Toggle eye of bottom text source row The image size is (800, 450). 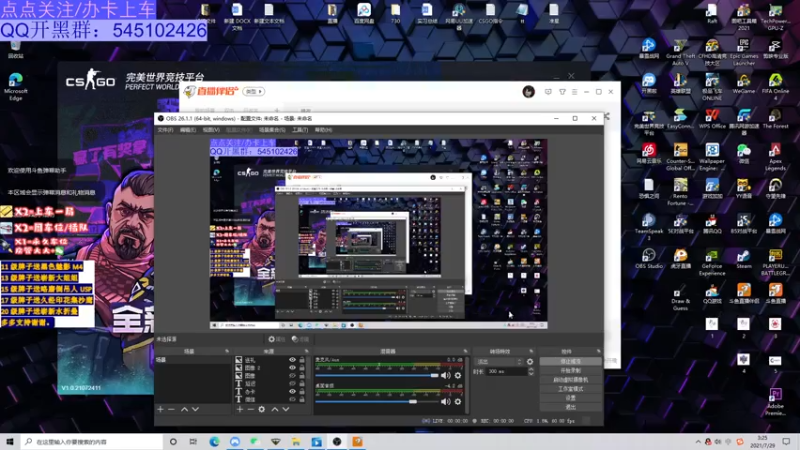292,399
